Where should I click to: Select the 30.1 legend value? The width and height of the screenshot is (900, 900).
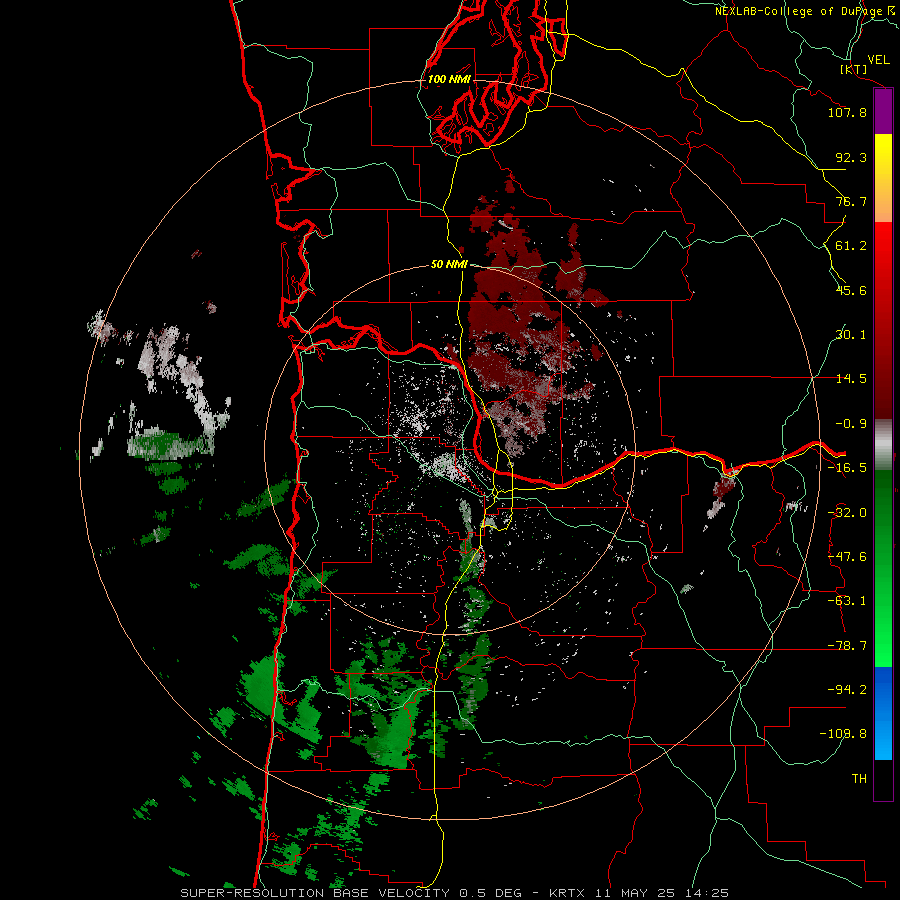[x=851, y=335]
